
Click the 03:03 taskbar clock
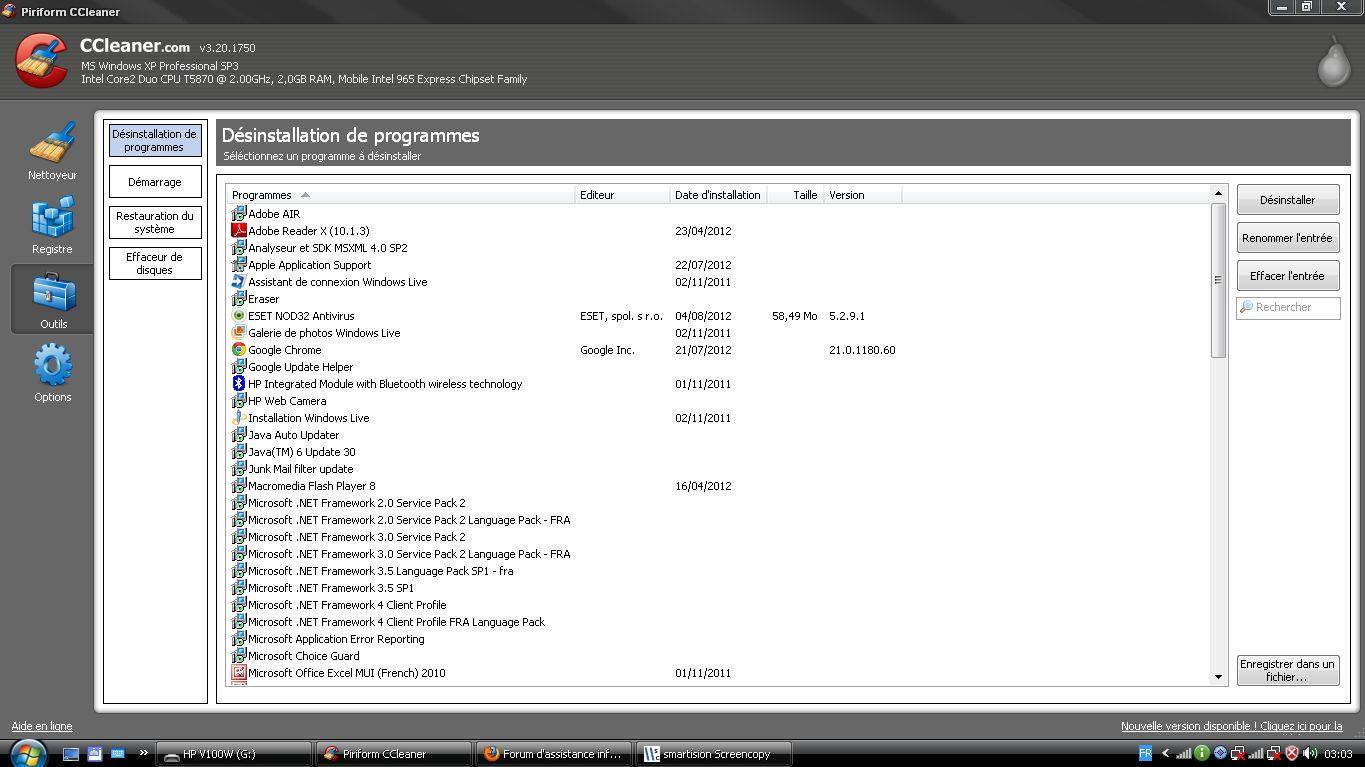(x=1338, y=754)
